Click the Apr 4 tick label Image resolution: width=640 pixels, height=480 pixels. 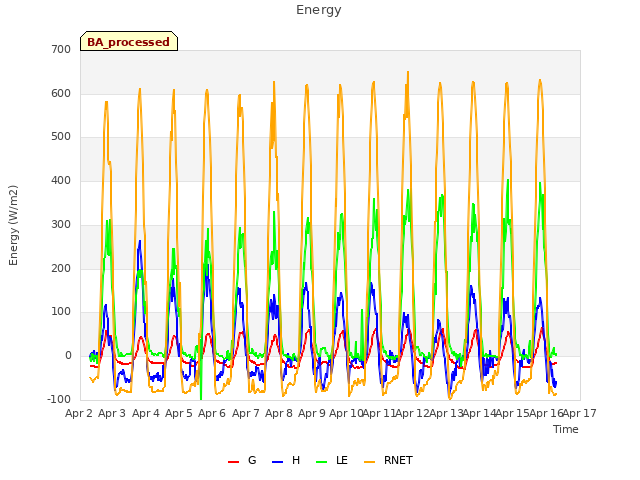pyautogui.click(x=146, y=413)
